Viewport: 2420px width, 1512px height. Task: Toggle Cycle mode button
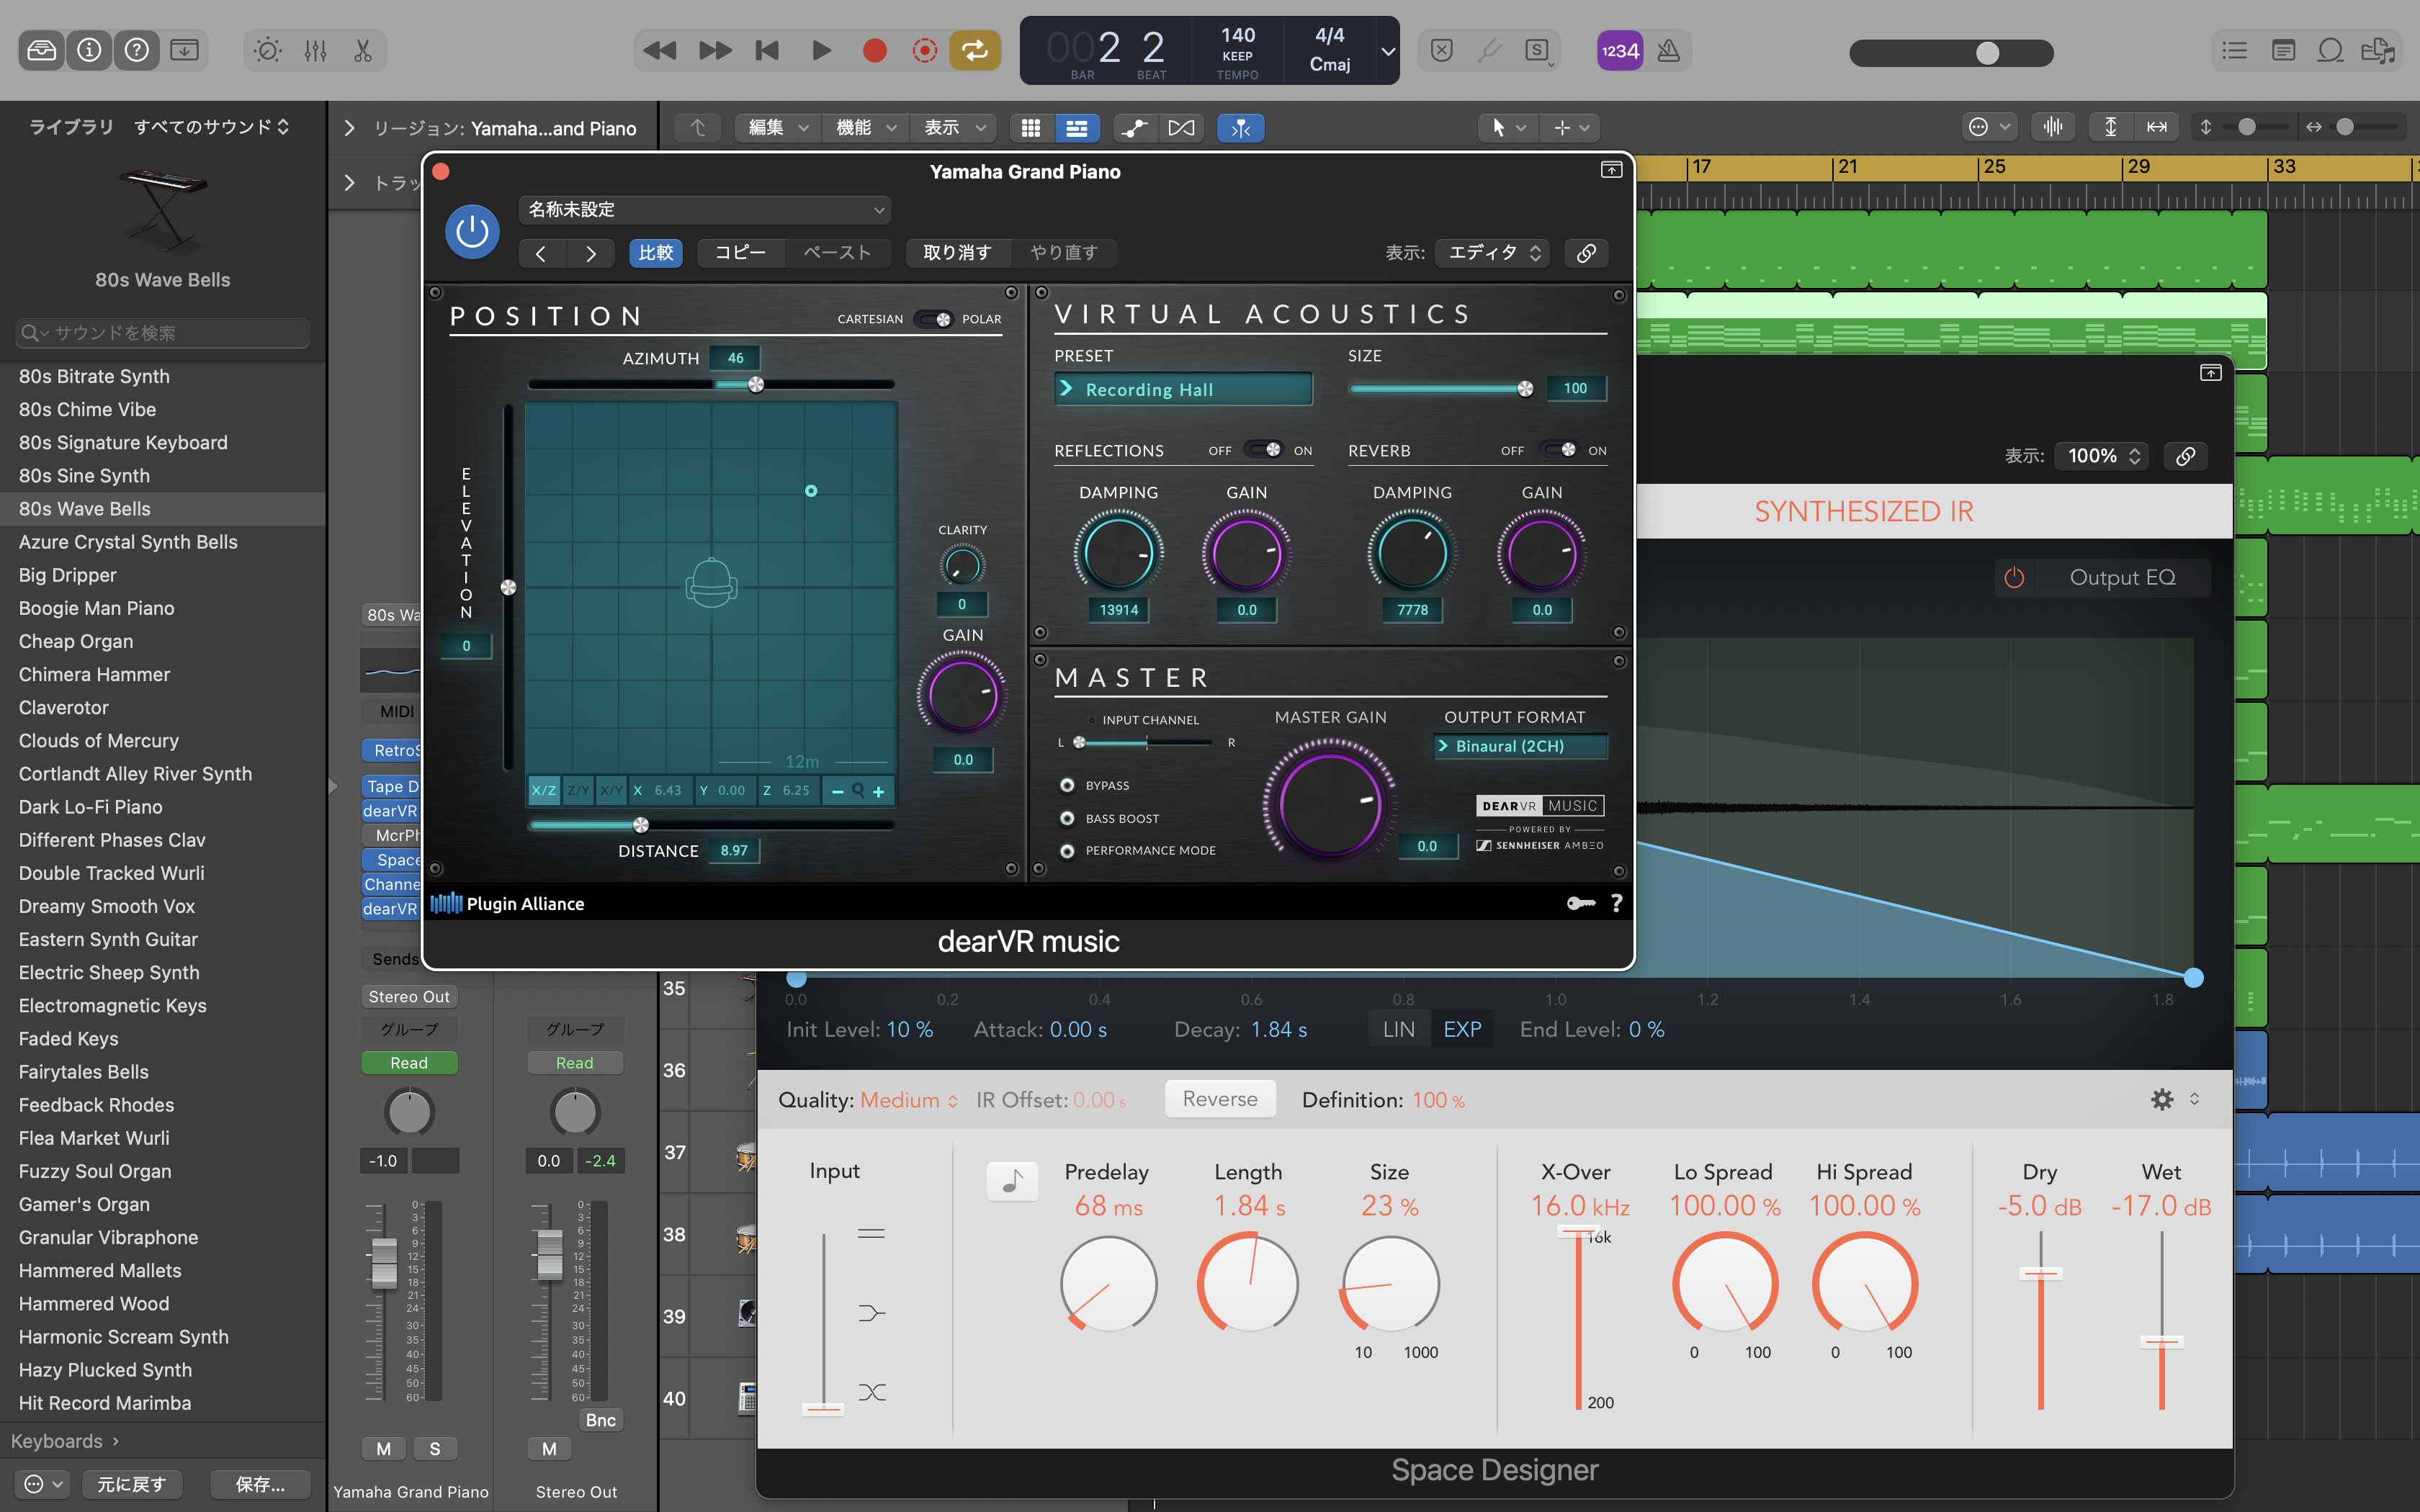(x=975, y=50)
